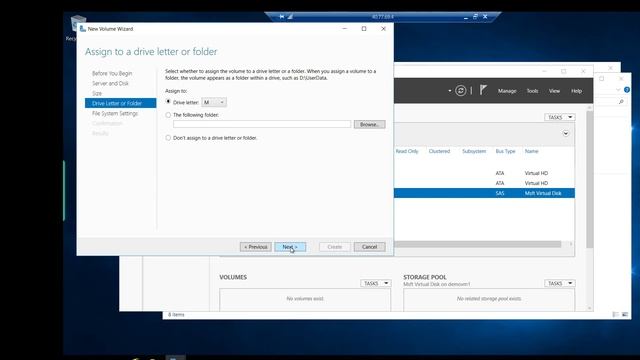Sort by Clustered column header
The width and height of the screenshot is (640, 360).
point(439,151)
